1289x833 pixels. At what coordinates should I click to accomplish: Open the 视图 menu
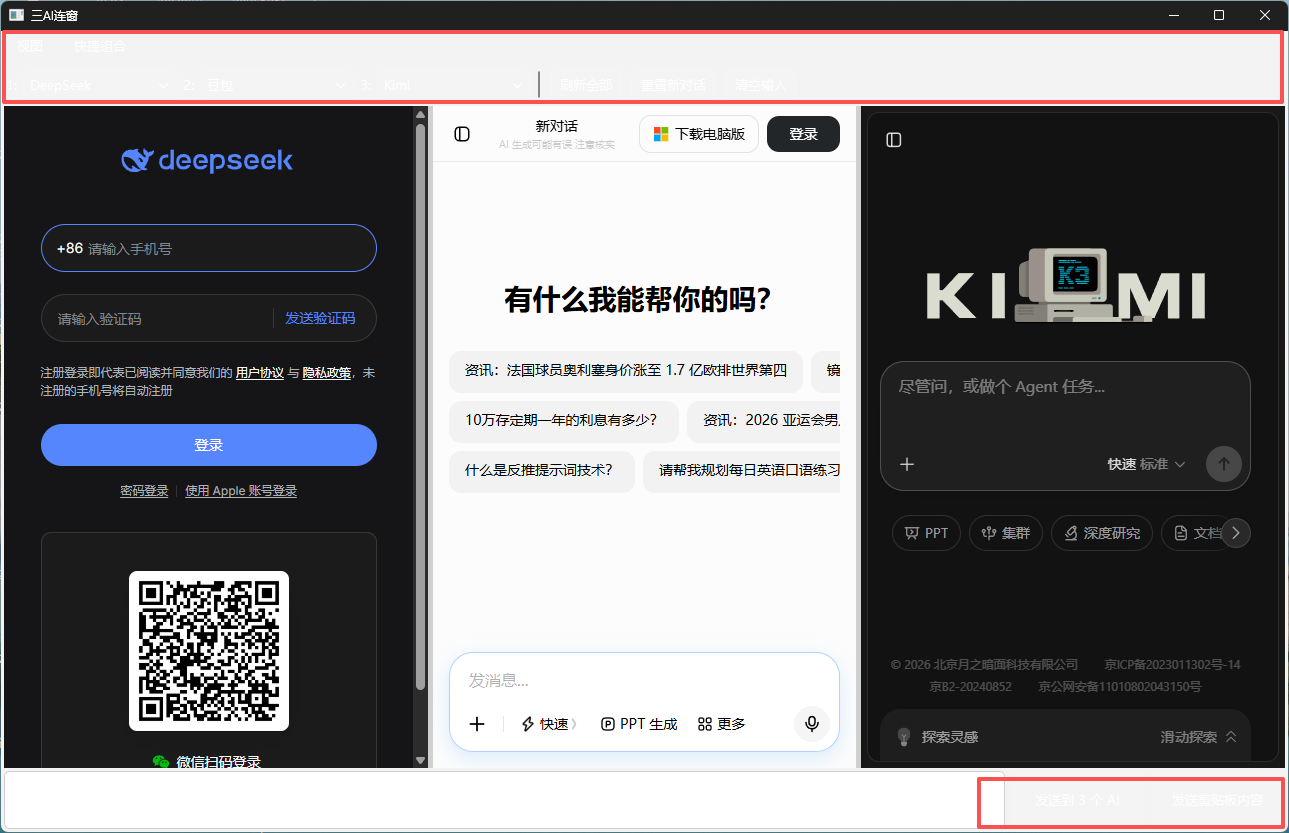(x=30, y=46)
